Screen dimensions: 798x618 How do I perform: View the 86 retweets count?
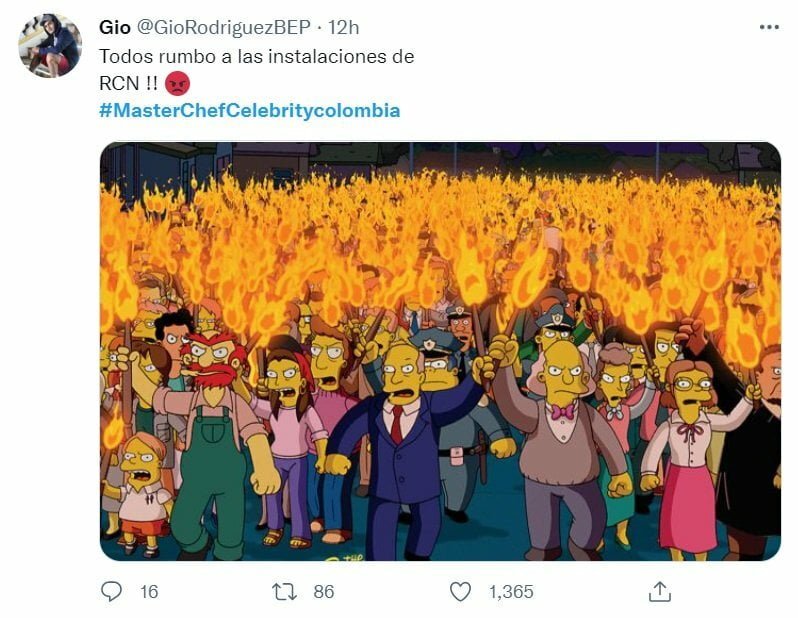324,592
